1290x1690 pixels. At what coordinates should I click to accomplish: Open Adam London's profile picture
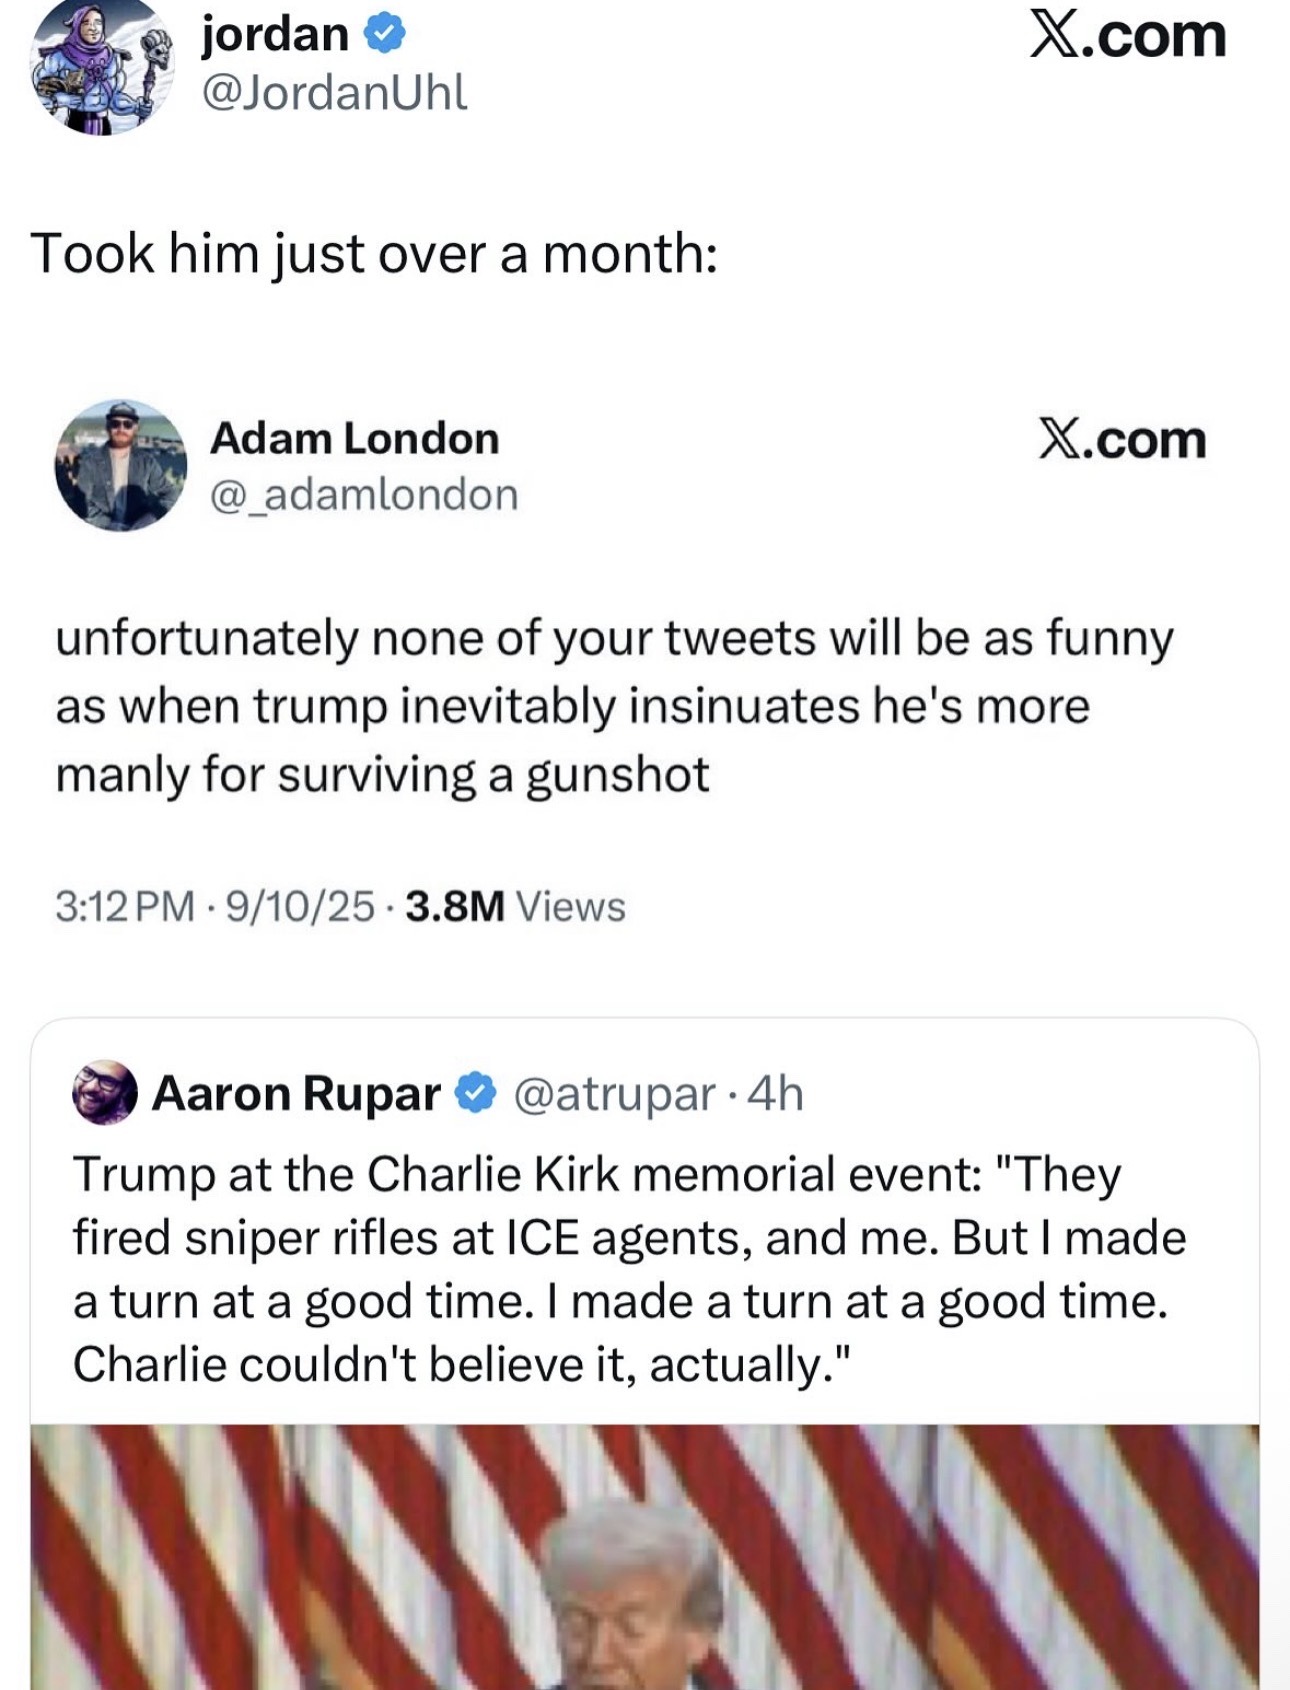[x=120, y=465]
